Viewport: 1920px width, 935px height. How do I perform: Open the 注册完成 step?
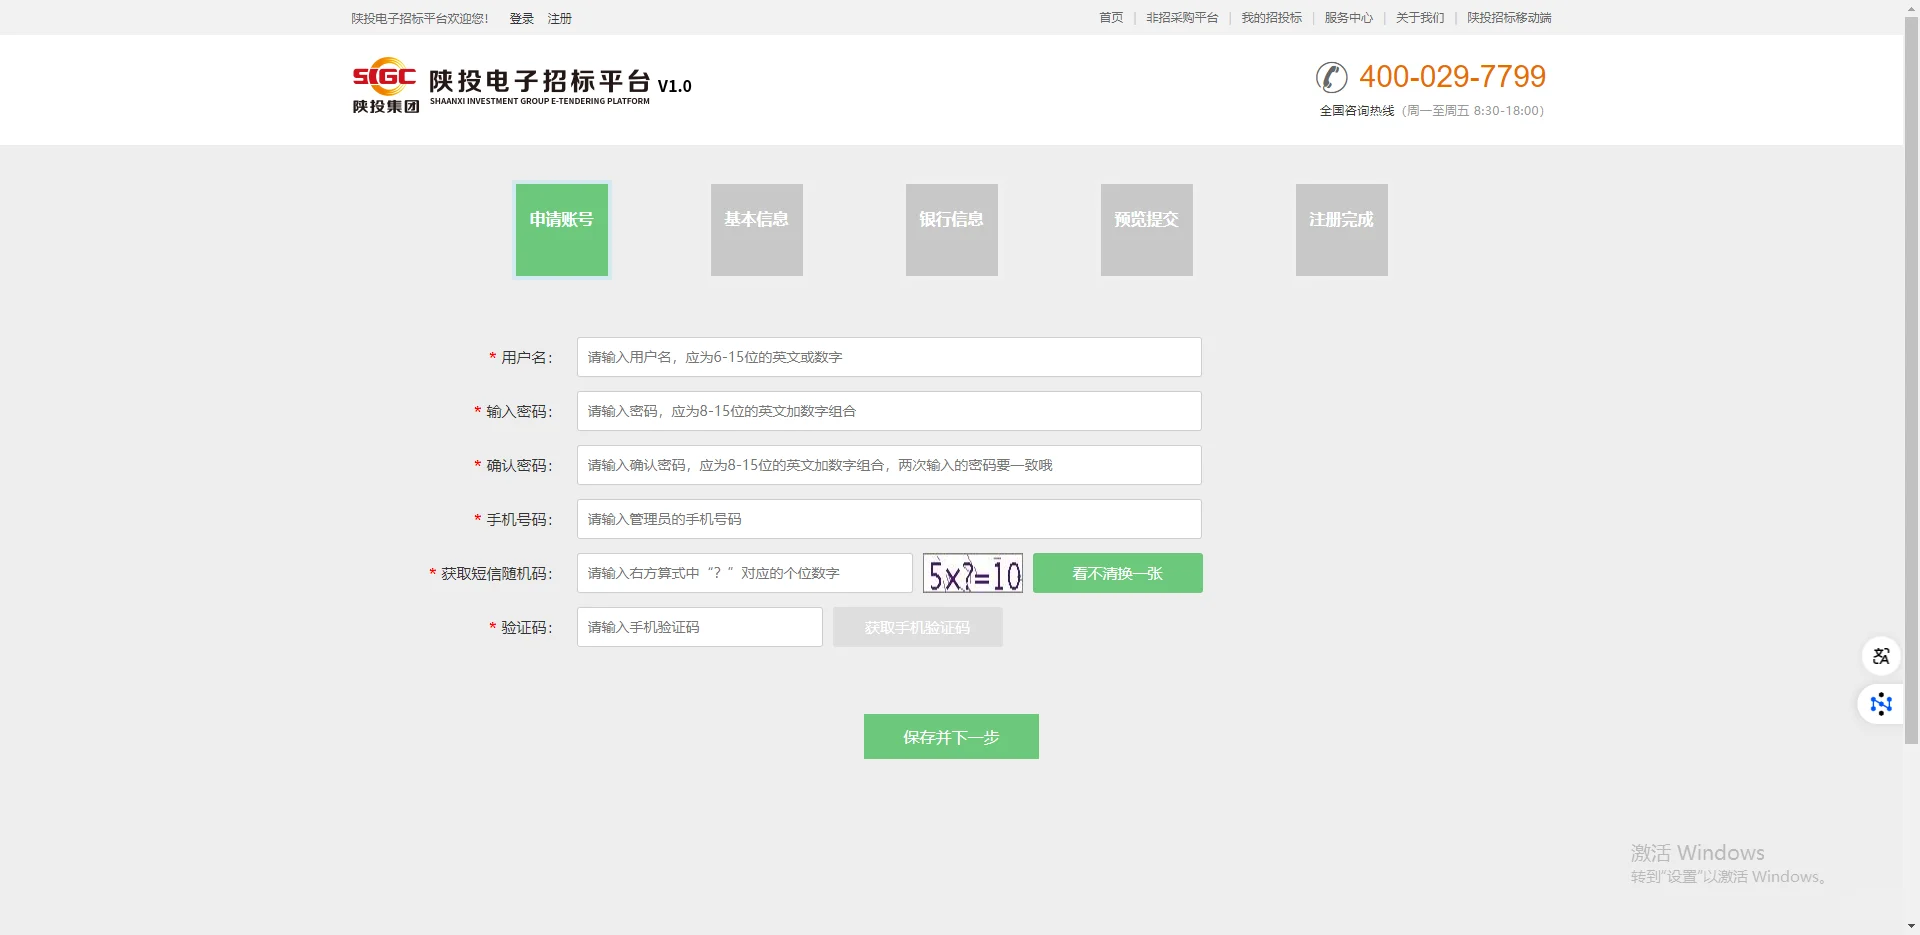pos(1340,229)
